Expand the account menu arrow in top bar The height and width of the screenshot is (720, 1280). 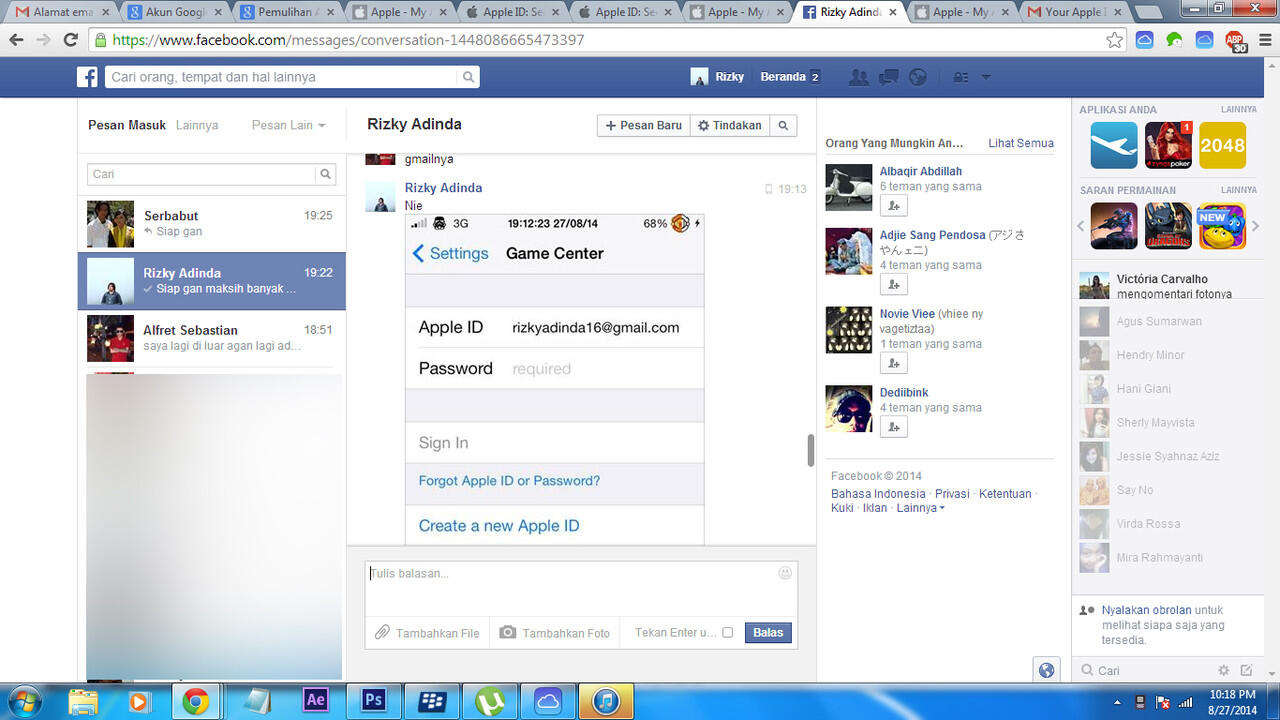click(986, 77)
